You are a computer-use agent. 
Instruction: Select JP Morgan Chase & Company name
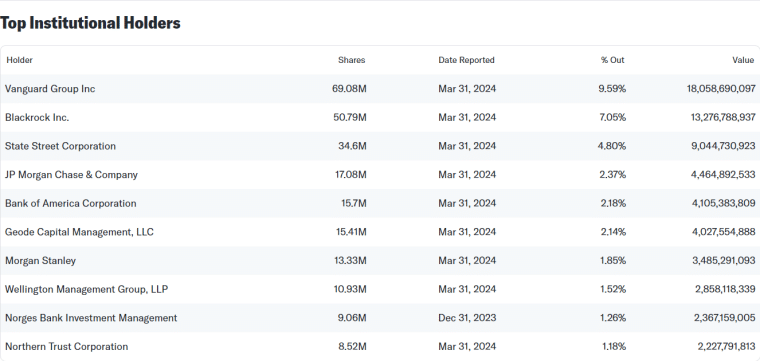(71, 175)
